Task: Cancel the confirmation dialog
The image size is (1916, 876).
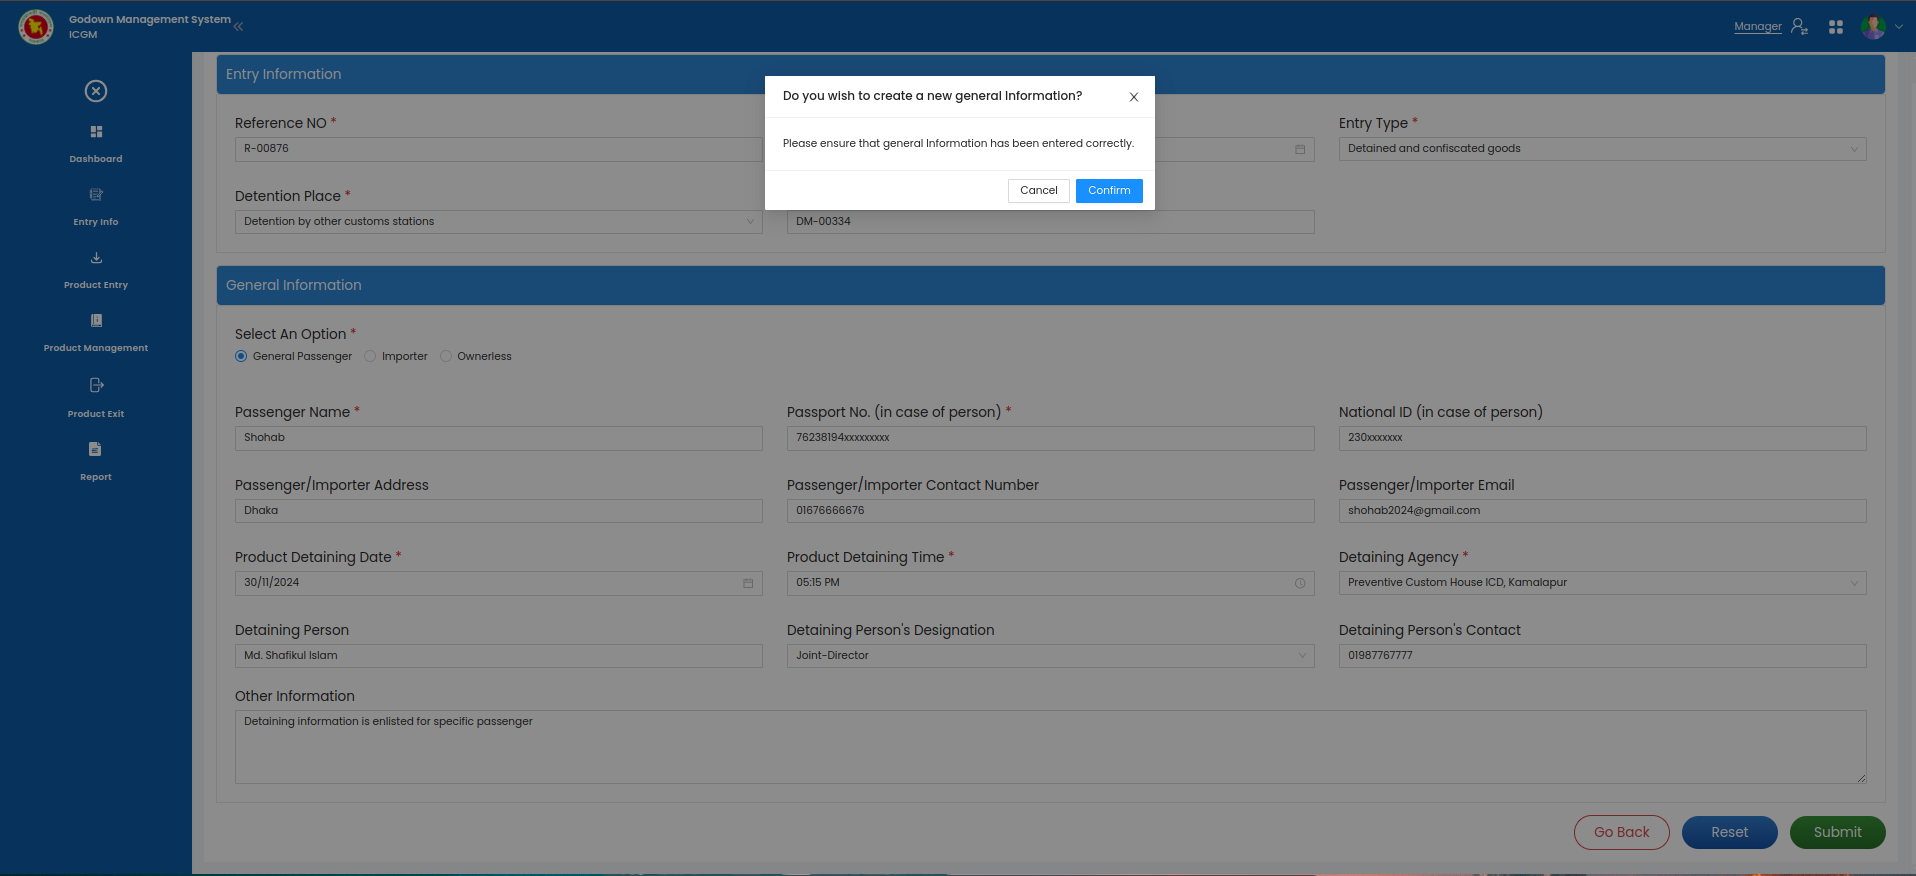Action: 1038,191
